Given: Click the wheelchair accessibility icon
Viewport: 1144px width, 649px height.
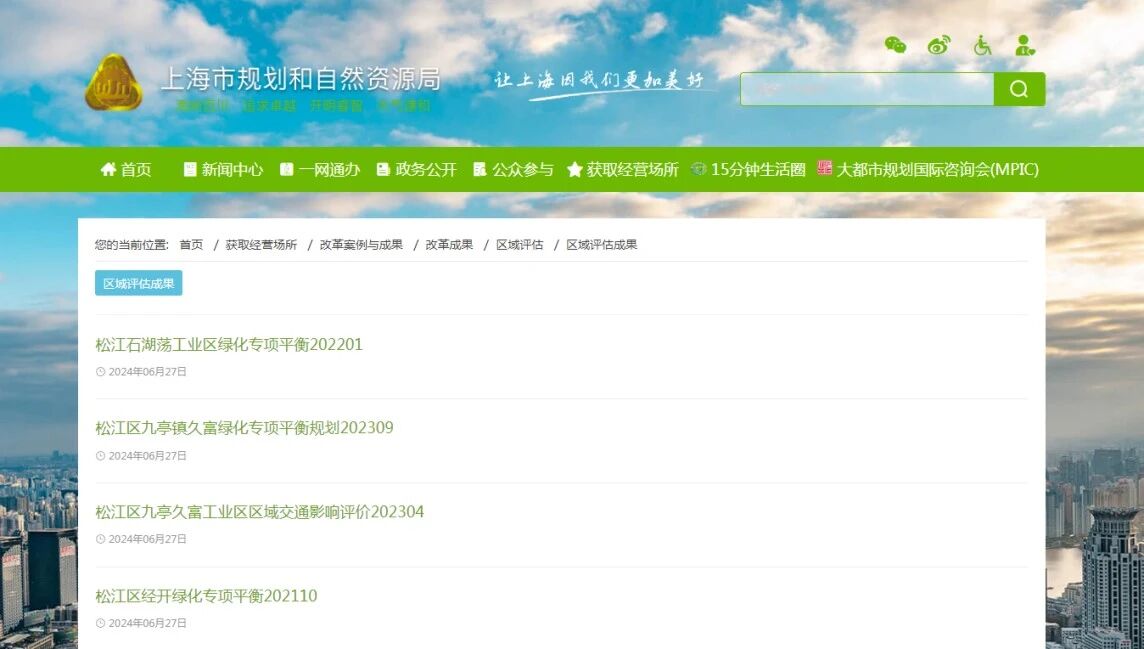Looking at the screenshot, I should click(x=982, y=45).
